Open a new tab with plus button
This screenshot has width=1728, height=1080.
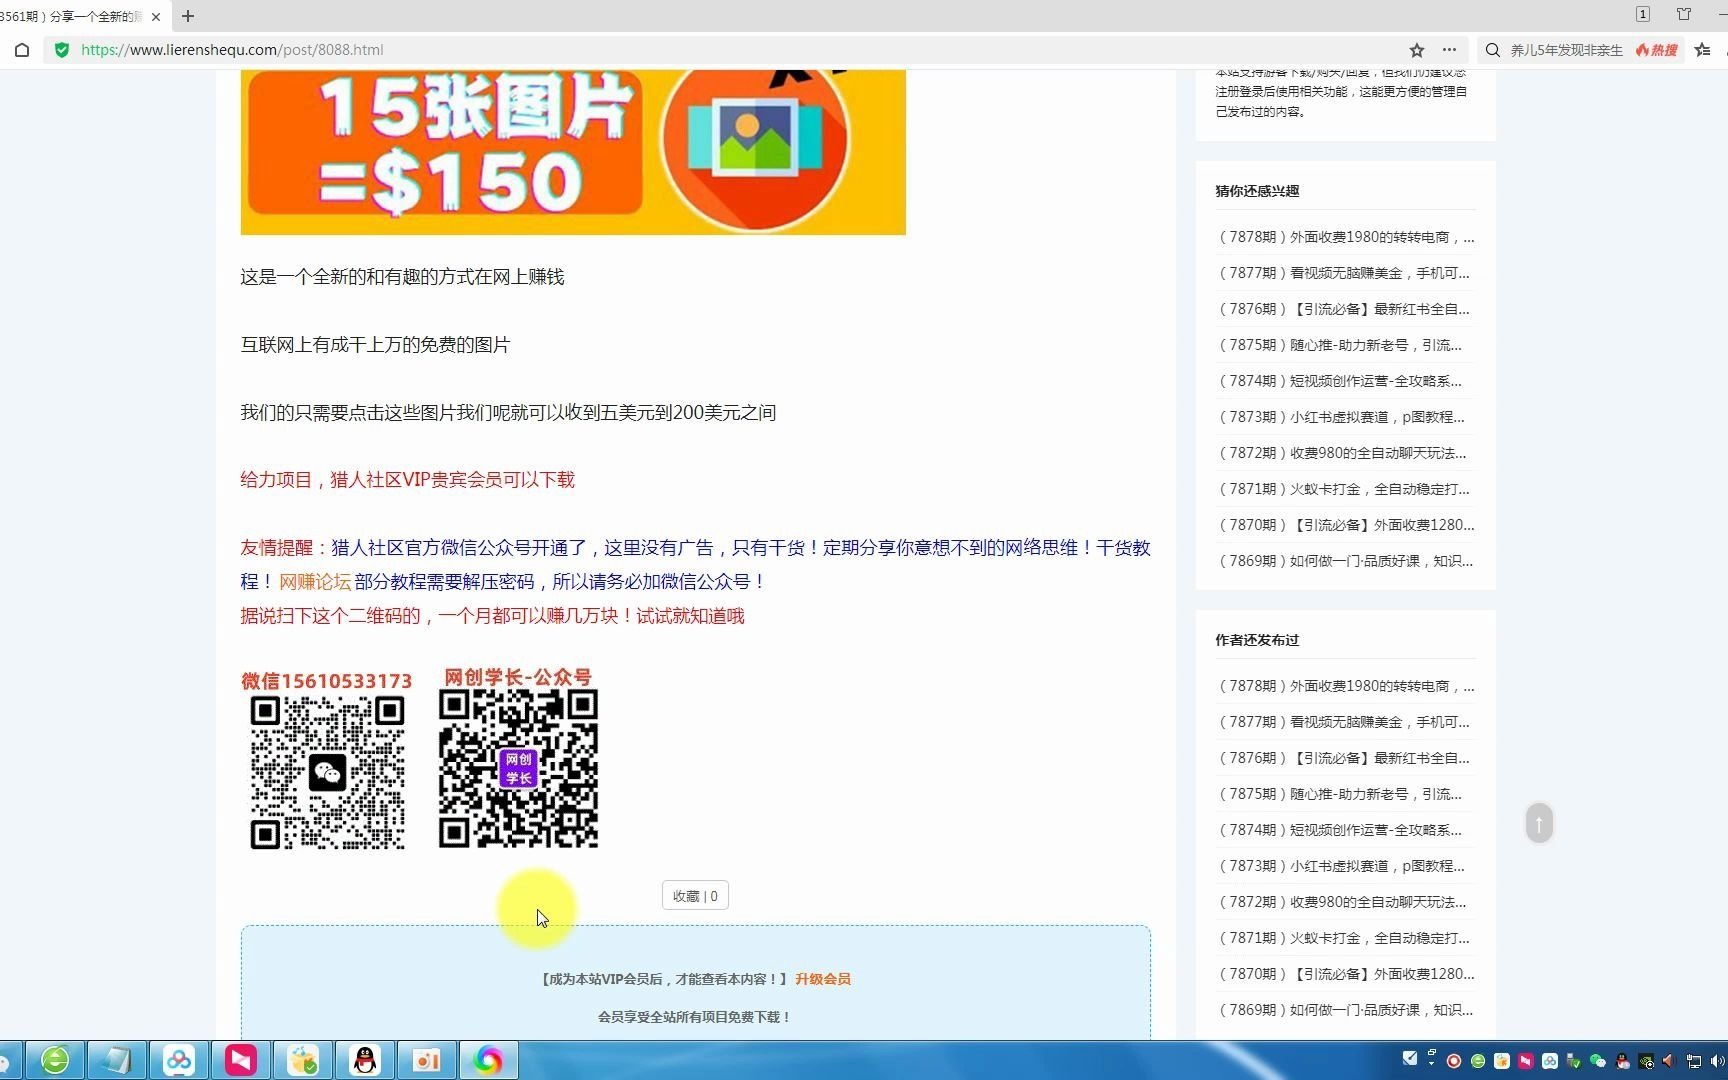[x=188, y=16]
